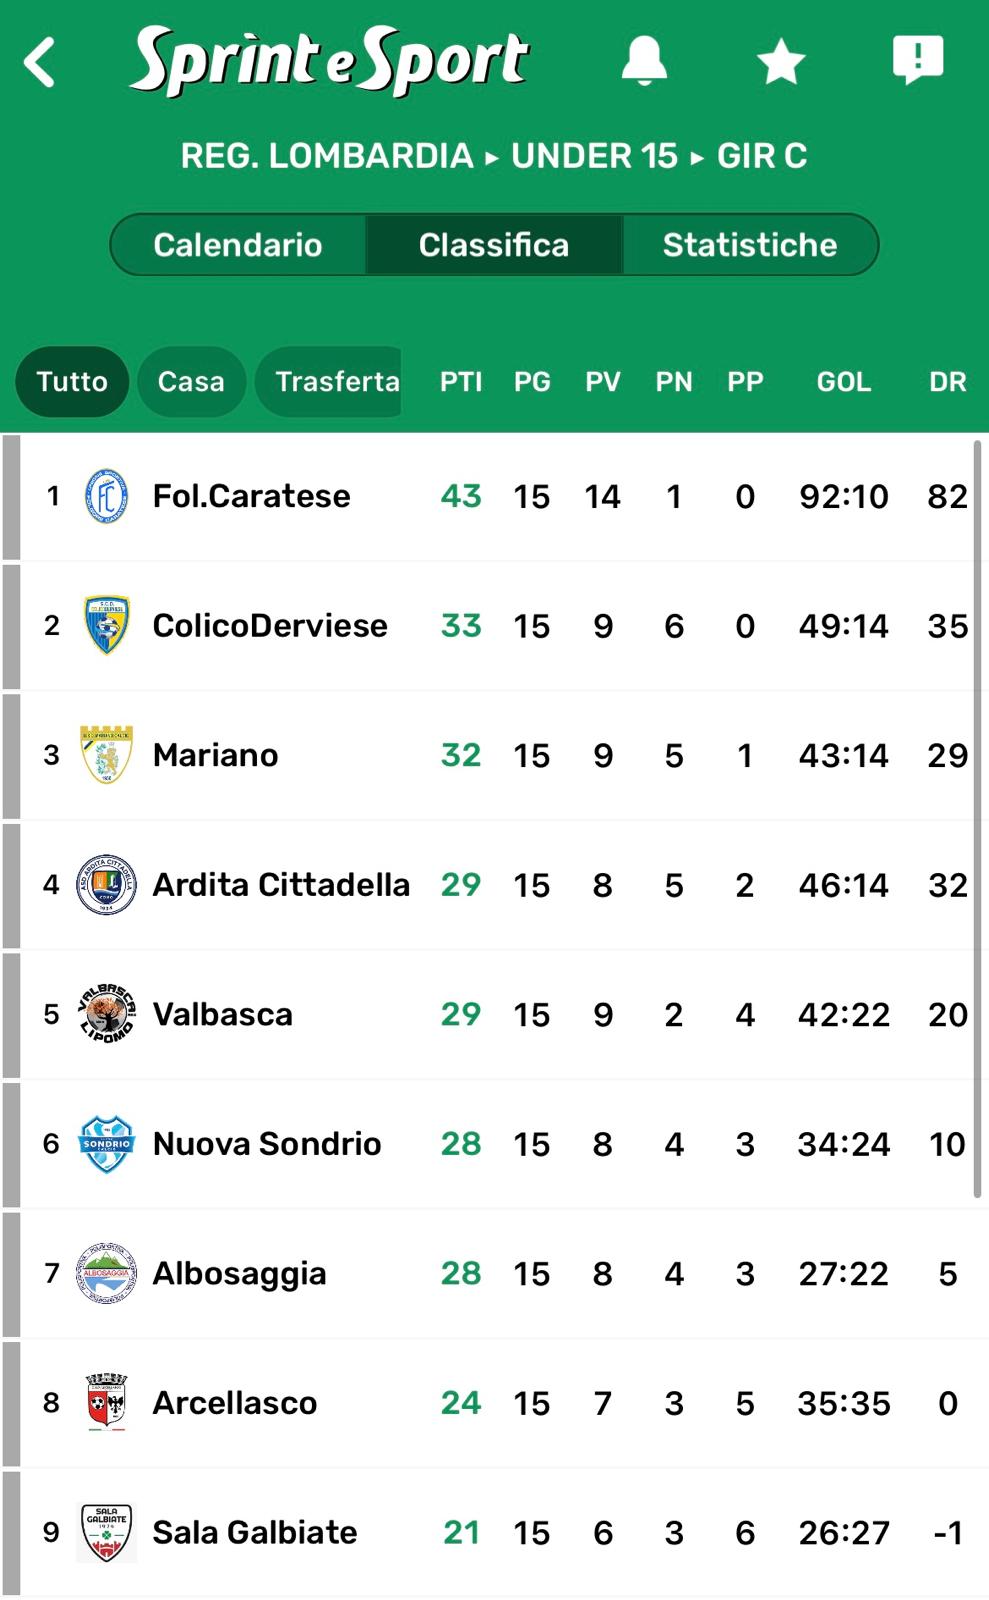Open notifications bell icon
Viewport: 989px width, 1600px height.
(x=644, y=61)
